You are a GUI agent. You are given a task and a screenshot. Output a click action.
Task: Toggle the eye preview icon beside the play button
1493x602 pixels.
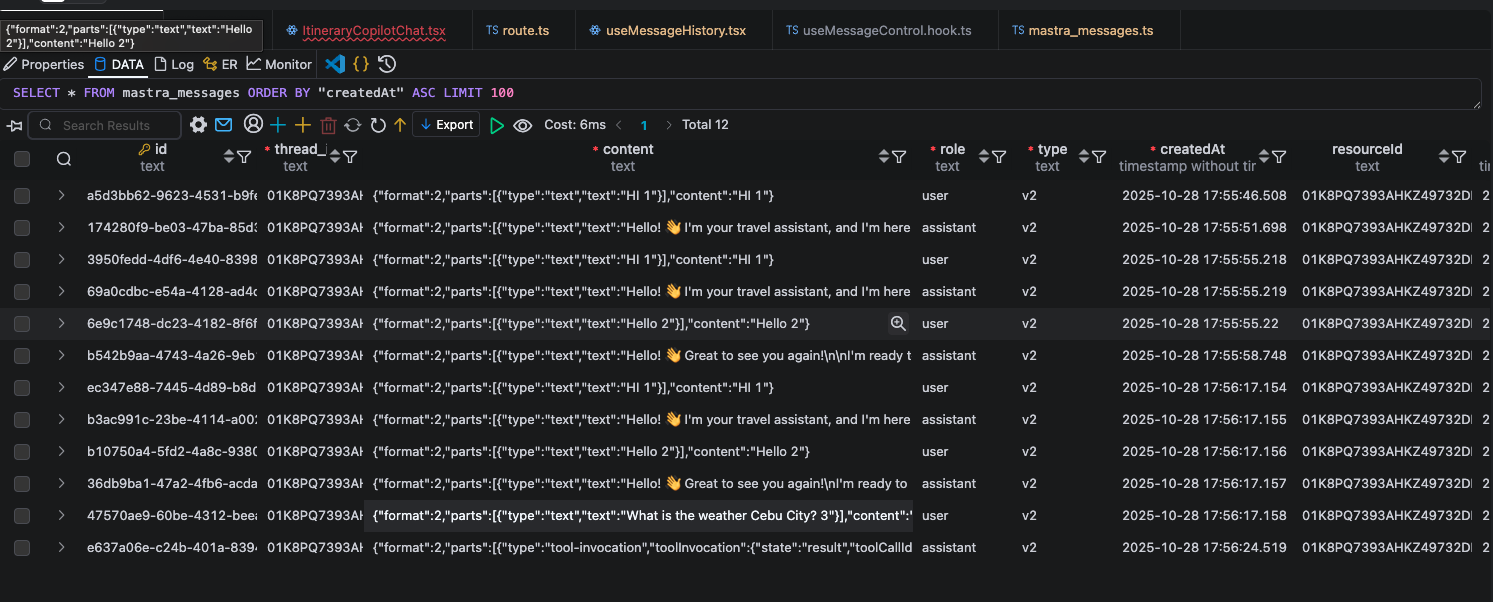tap(523, 125)
